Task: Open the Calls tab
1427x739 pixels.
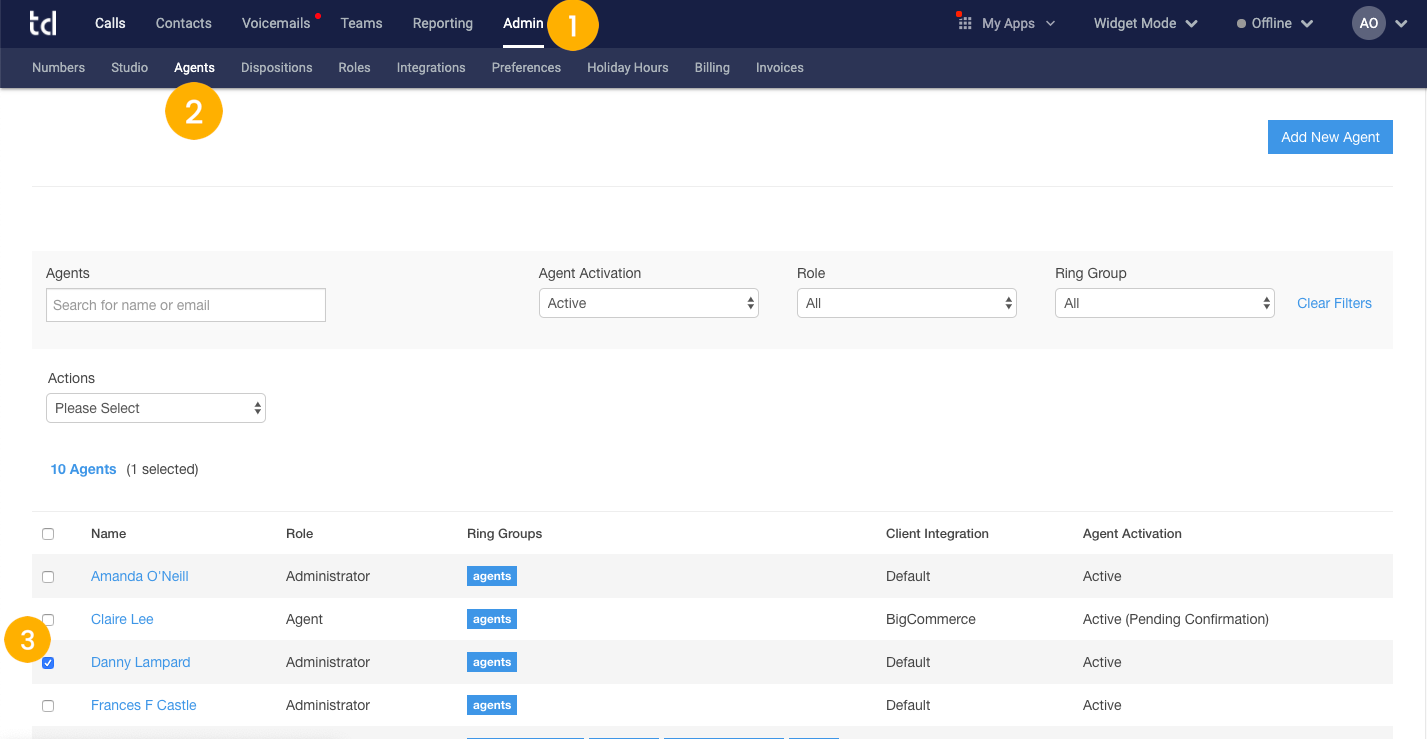Action: [110, 23]
